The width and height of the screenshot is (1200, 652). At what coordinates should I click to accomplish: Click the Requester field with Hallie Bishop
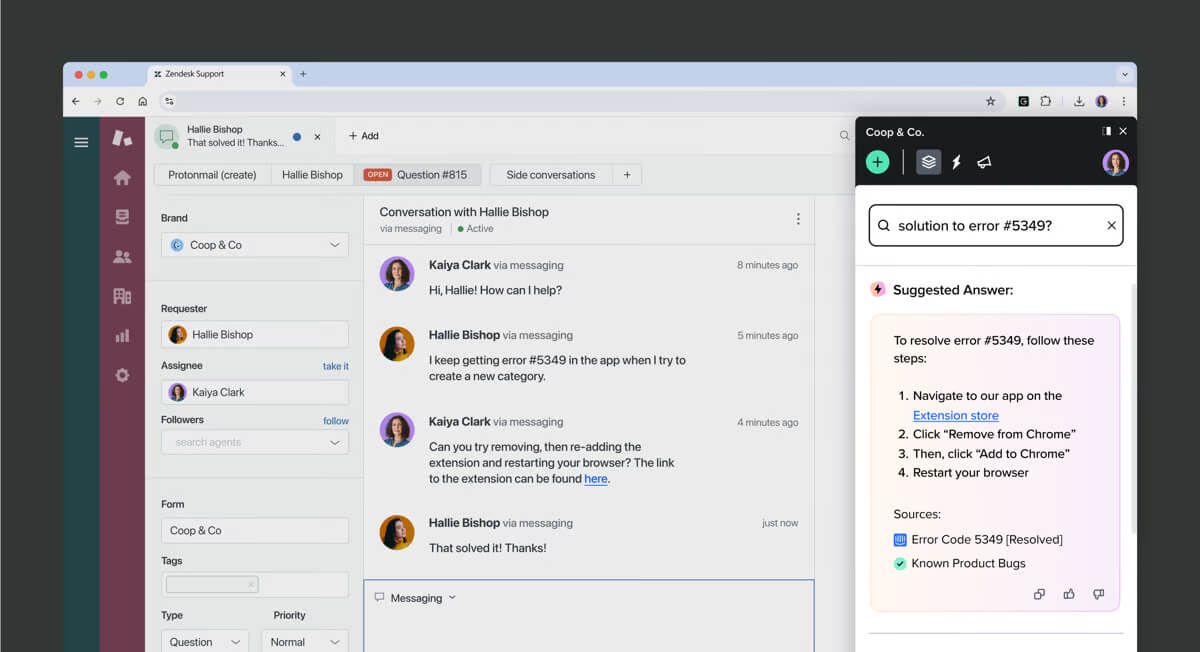(x=255, y=335)
